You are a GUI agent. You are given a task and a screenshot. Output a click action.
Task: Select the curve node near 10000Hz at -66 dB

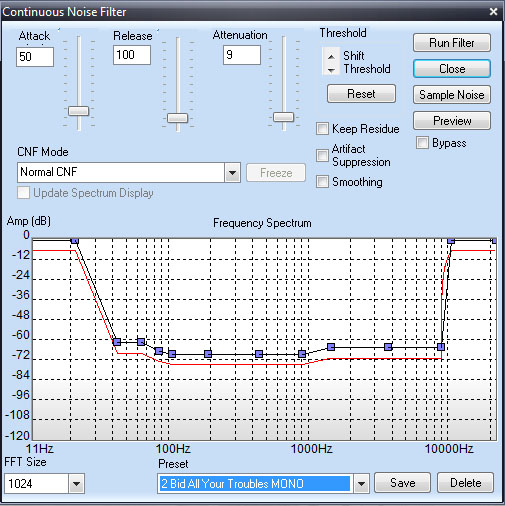tap(441, 347)
